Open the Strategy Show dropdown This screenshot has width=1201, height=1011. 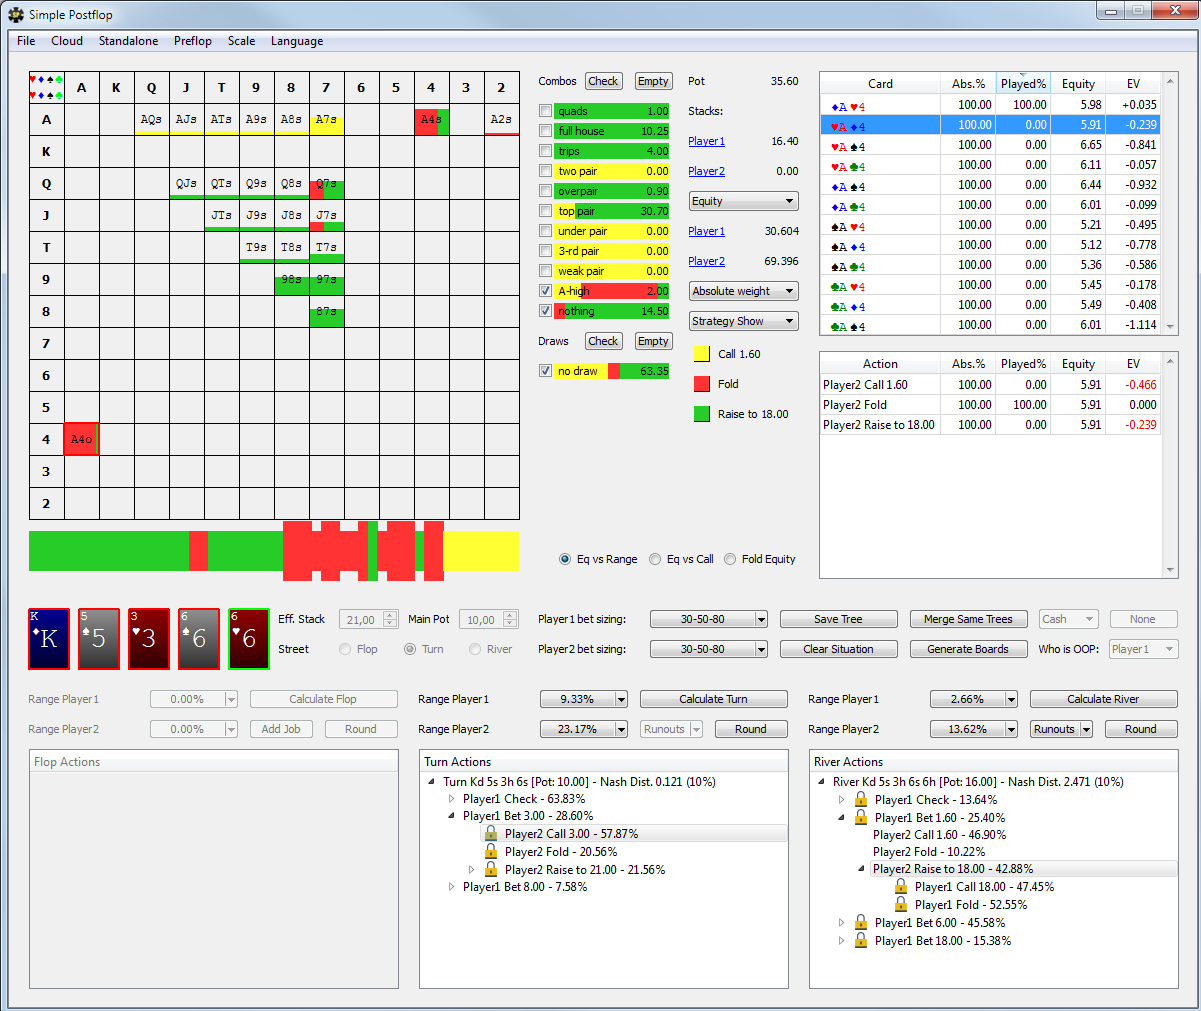coord(744,321)
